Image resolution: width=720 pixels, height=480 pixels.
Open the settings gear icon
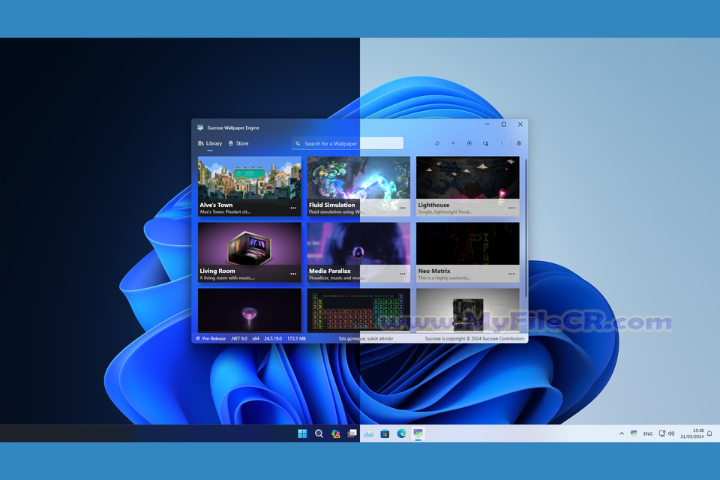519,143
